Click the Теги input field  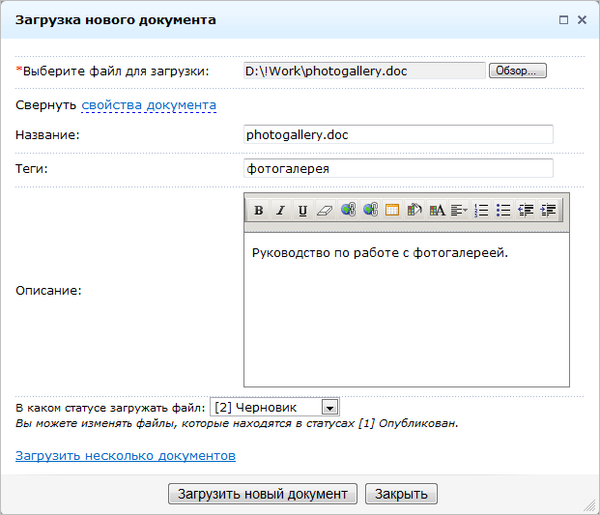(398, 169)
